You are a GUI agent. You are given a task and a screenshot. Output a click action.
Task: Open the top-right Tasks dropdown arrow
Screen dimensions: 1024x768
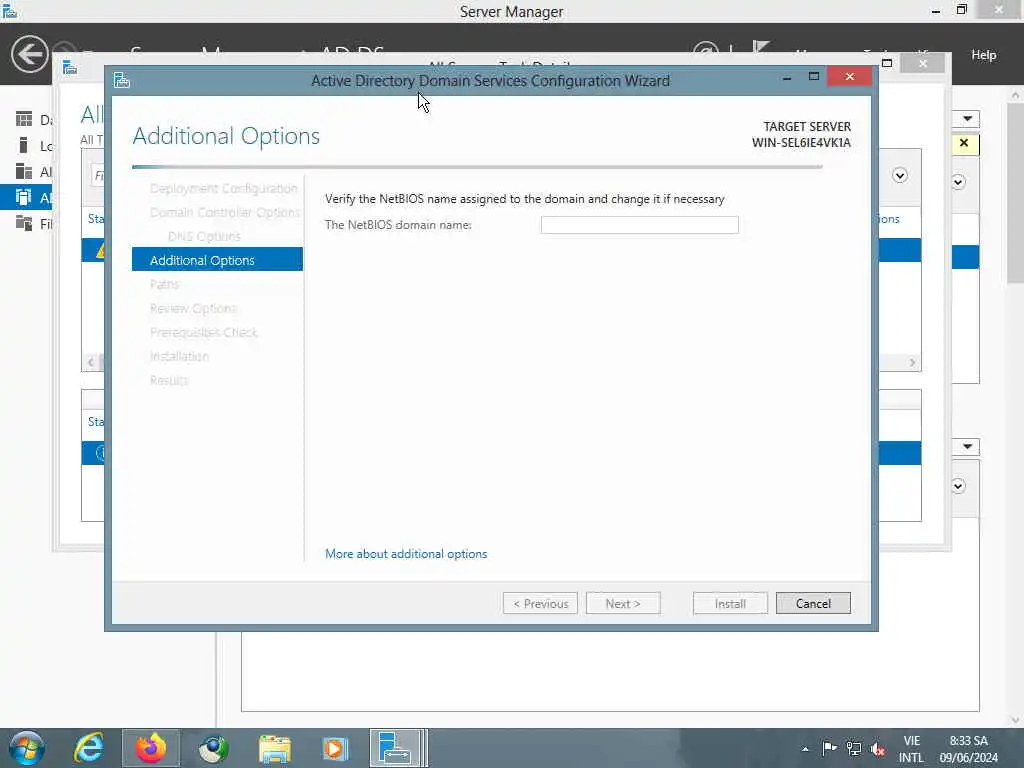(x=967, y=118)
